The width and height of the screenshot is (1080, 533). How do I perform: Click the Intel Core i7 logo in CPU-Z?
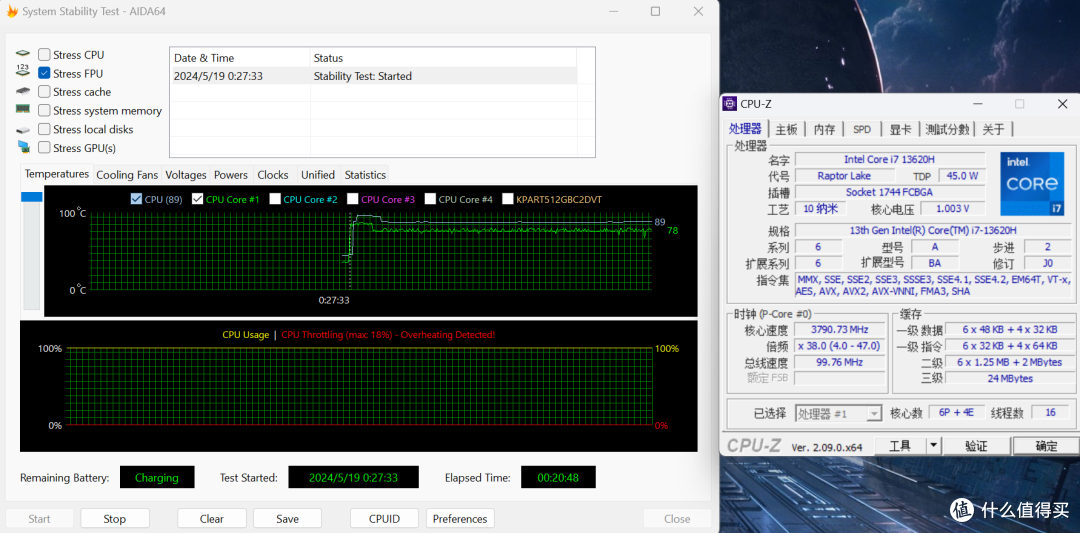tap(1032, 182)
